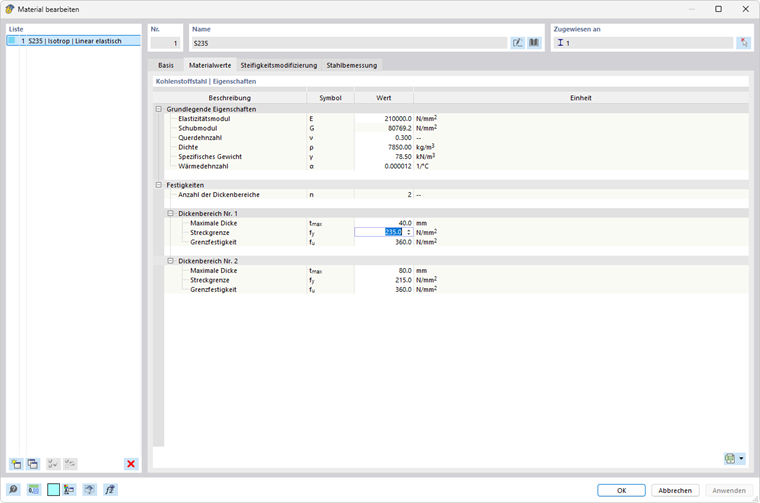This screenshot has height=503, width=760.
Task: Click the Name field containing S235
Action: click(349, 43)
